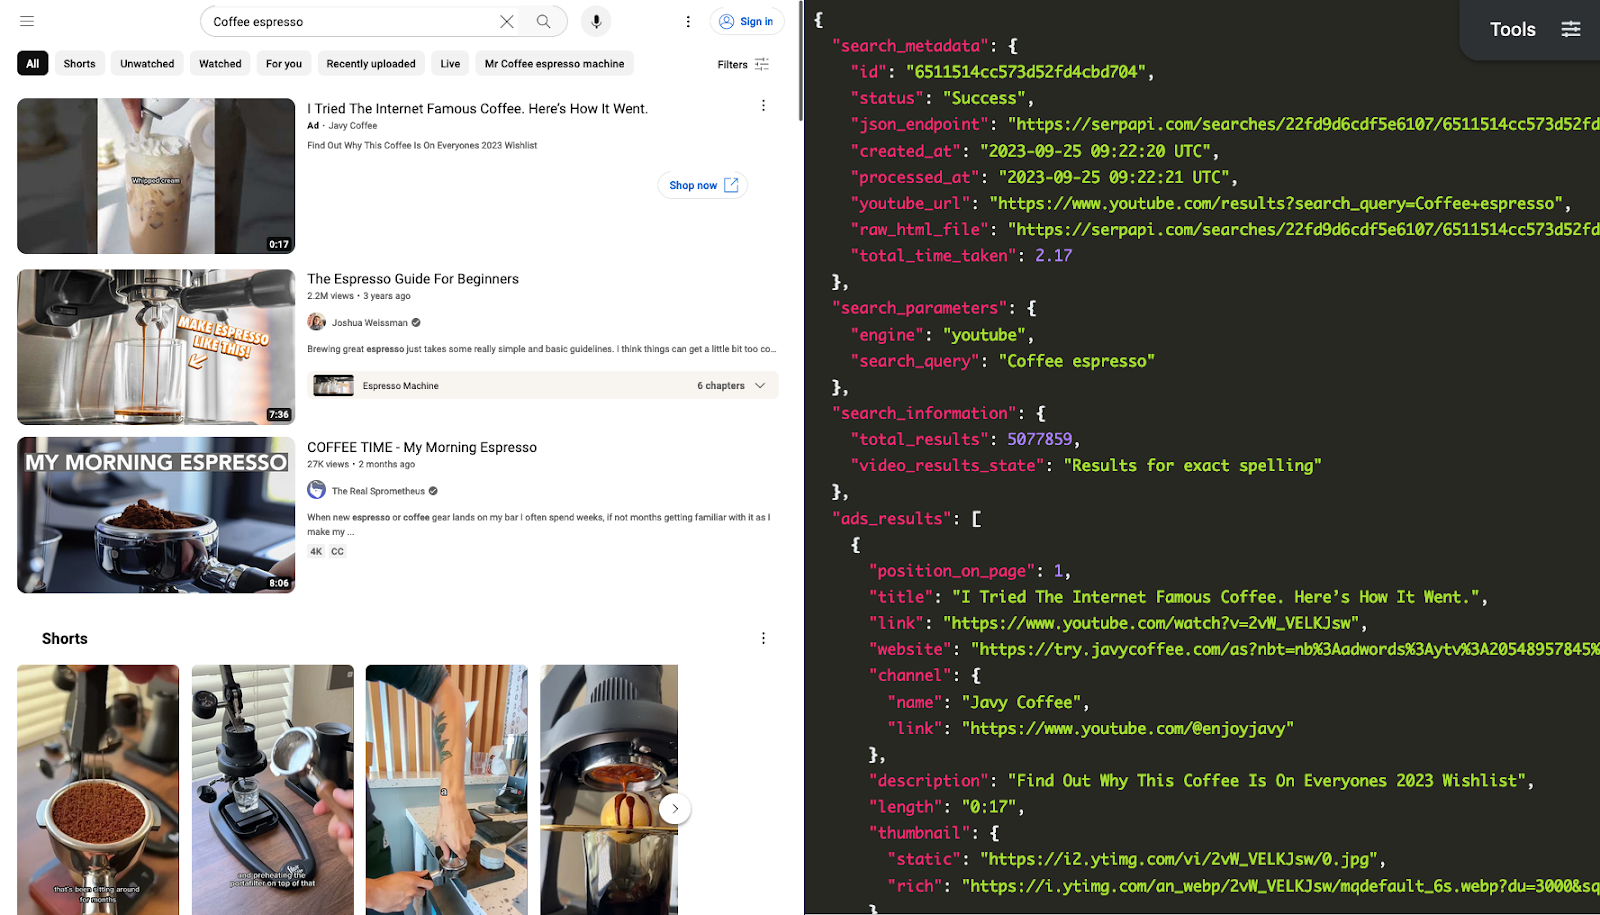Select the Recently uploaded chip
1600x915 pixels.
point(371,63)
